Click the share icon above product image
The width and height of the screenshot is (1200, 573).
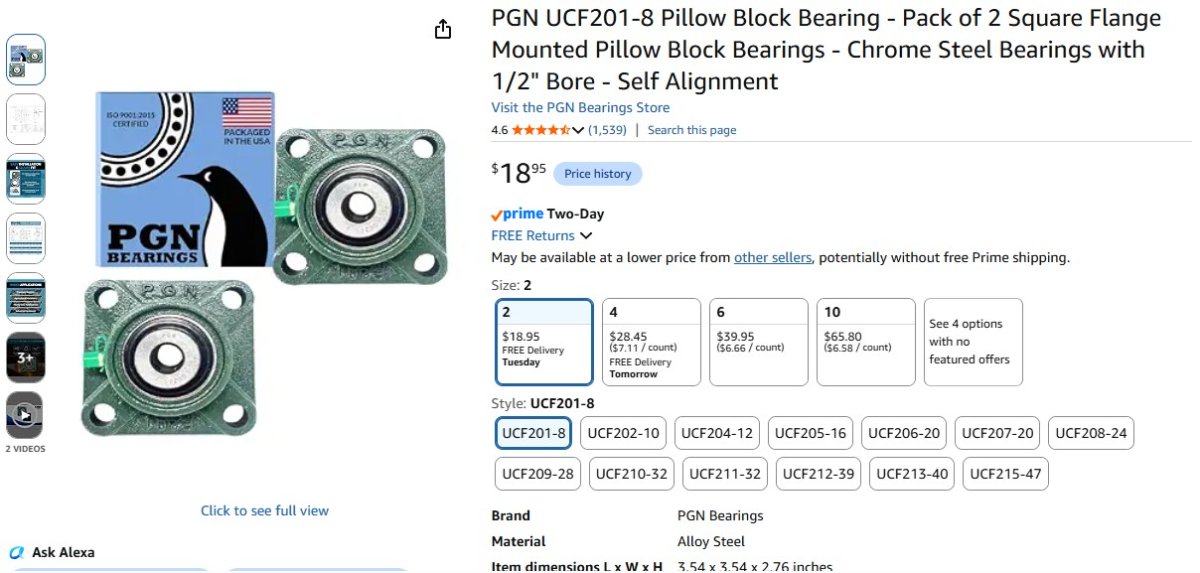pyautogui.click(x=444, y=30)
